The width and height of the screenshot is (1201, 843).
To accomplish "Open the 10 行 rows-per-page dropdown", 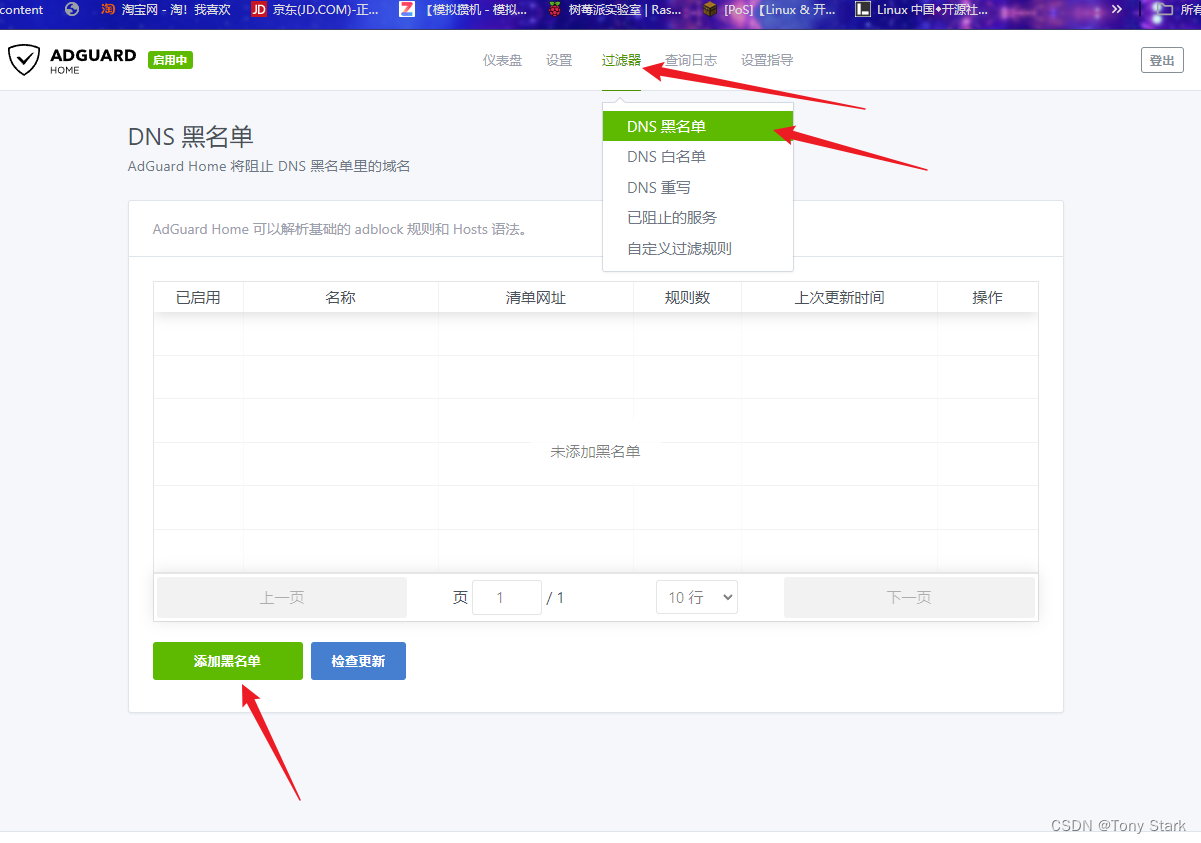I will click(696, 597).
